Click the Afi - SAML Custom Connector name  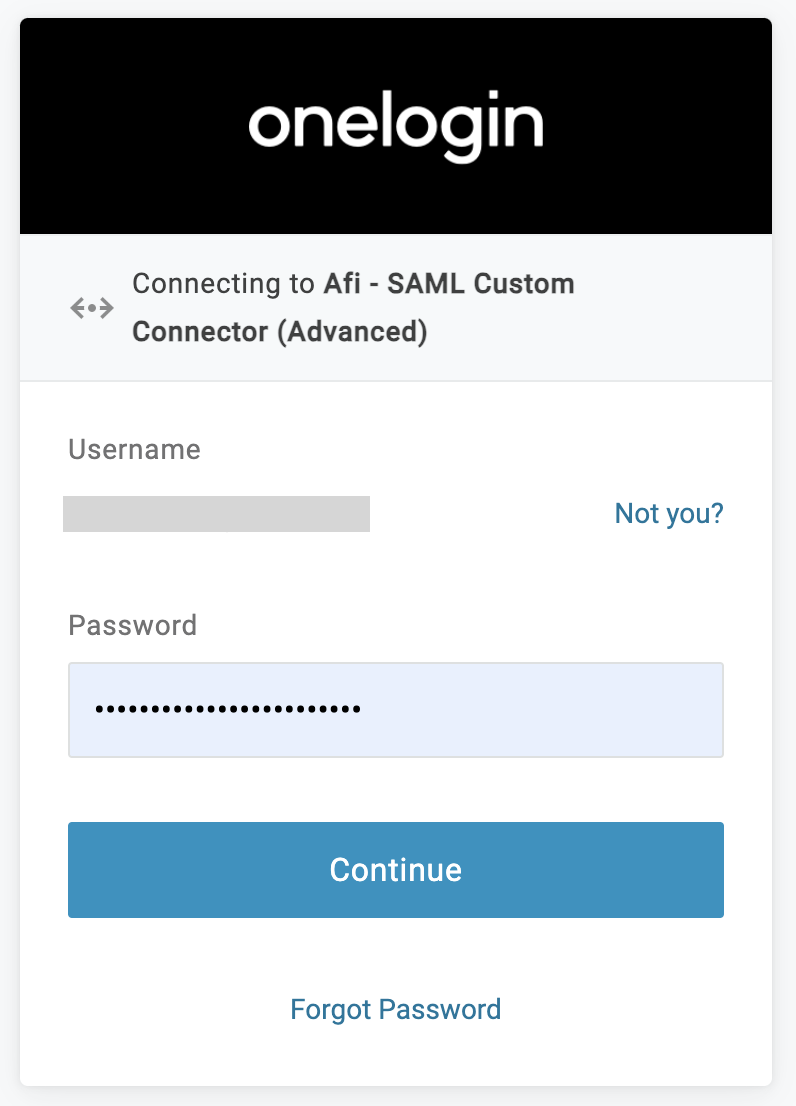448,285
